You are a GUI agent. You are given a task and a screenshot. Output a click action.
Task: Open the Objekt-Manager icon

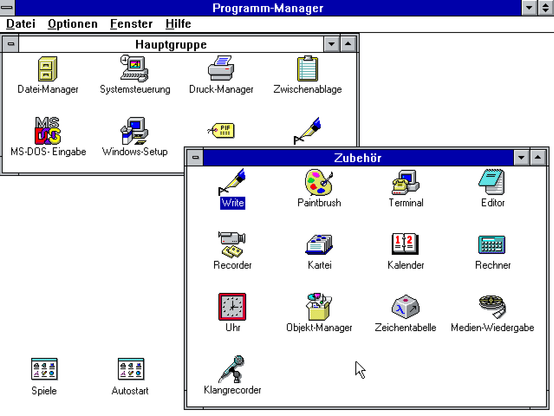click(x=319, y=306)
